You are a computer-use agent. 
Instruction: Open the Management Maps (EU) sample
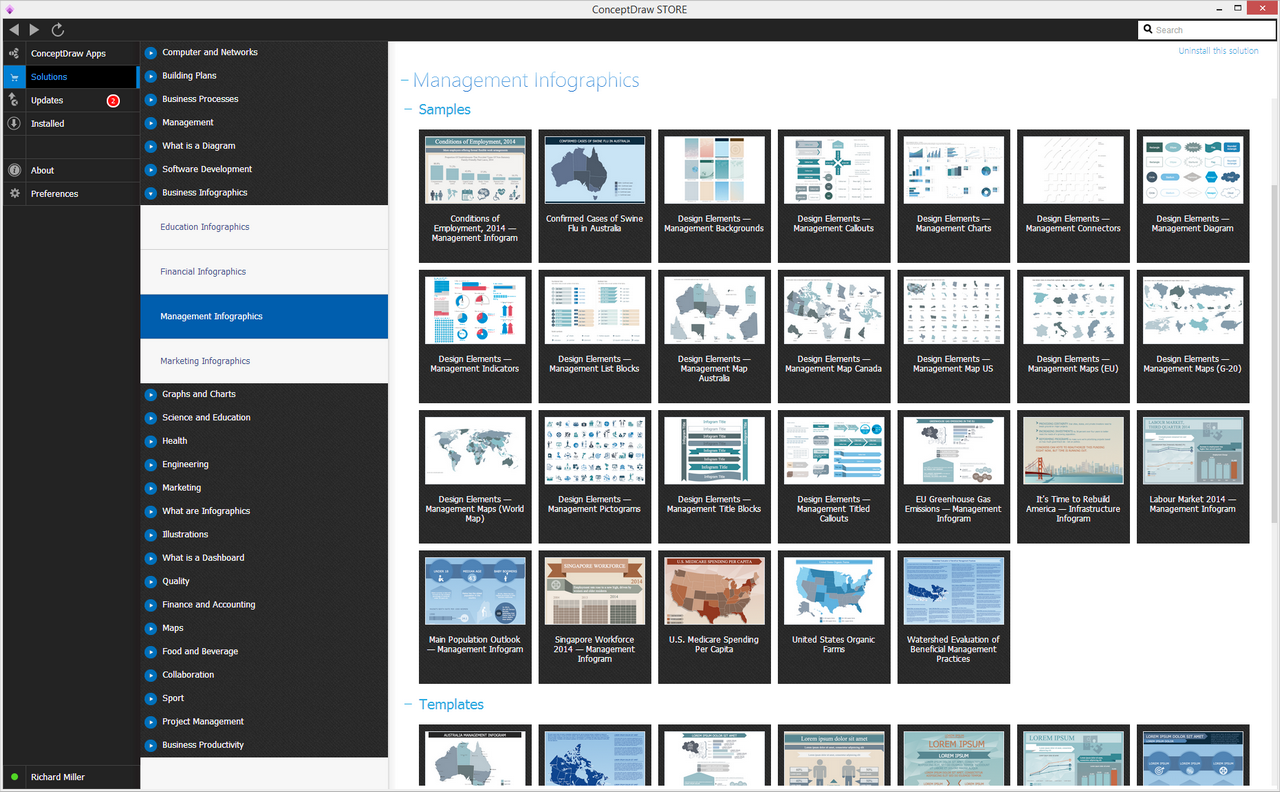[1073, 336]
